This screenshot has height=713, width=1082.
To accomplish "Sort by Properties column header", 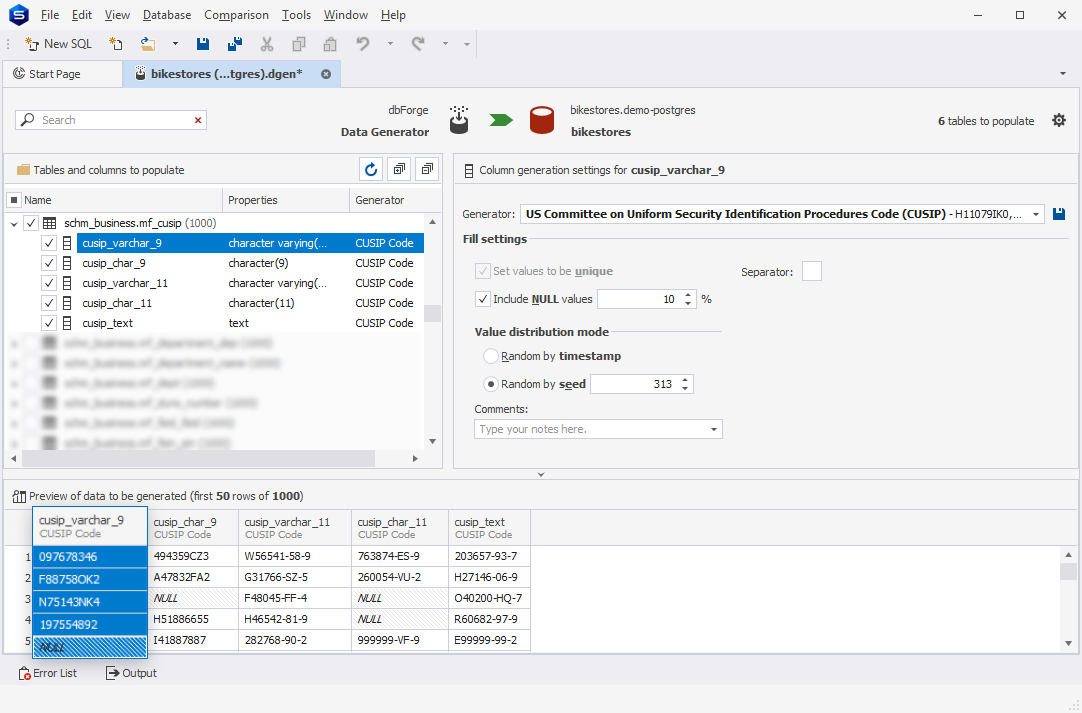I will 286,200.
